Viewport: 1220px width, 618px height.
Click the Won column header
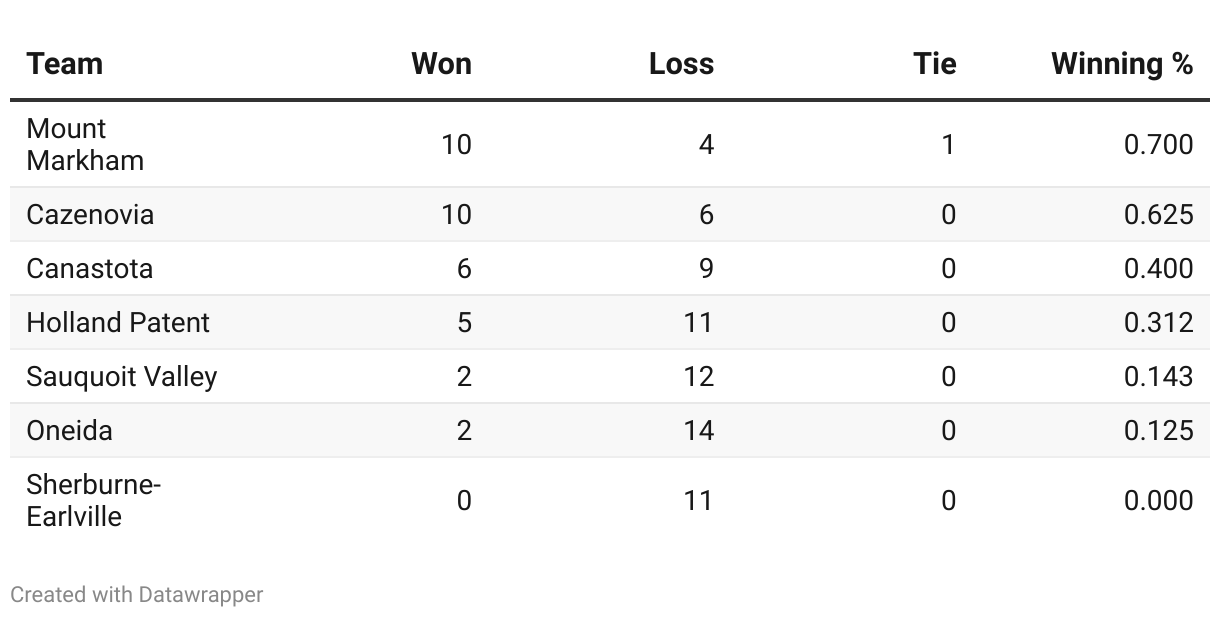pos(441,64)
